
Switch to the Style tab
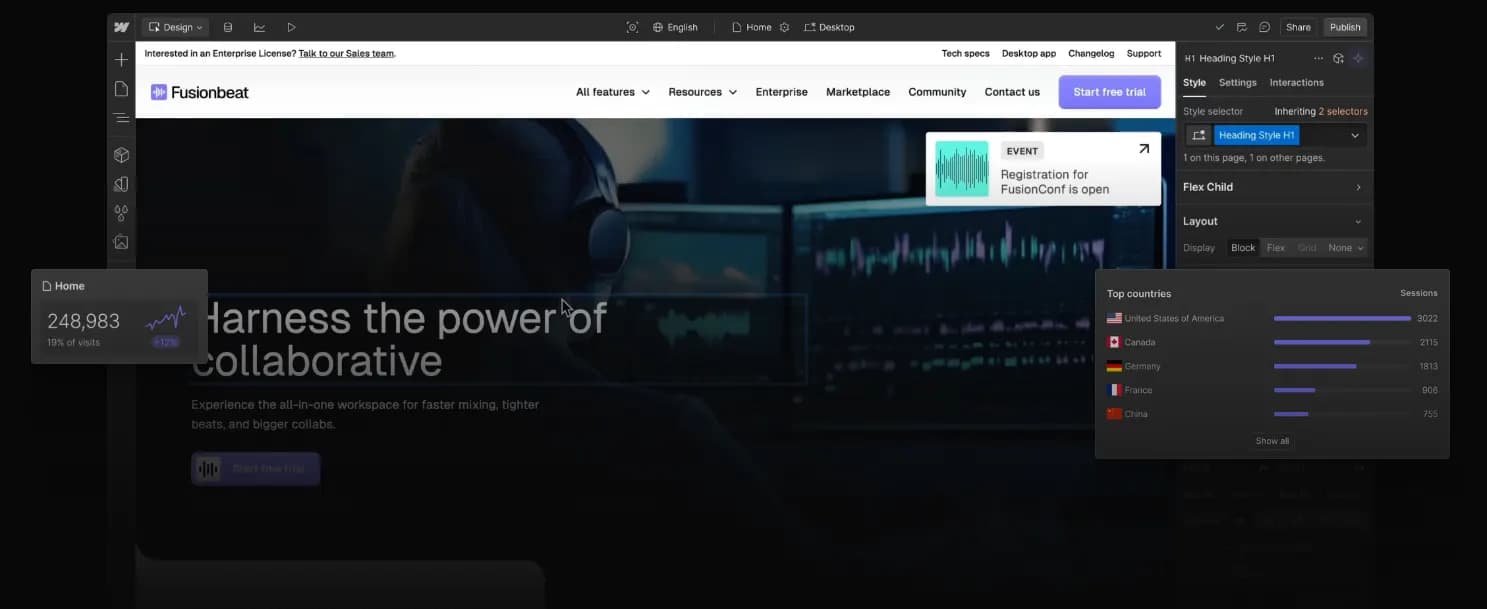pos(1194,83)
